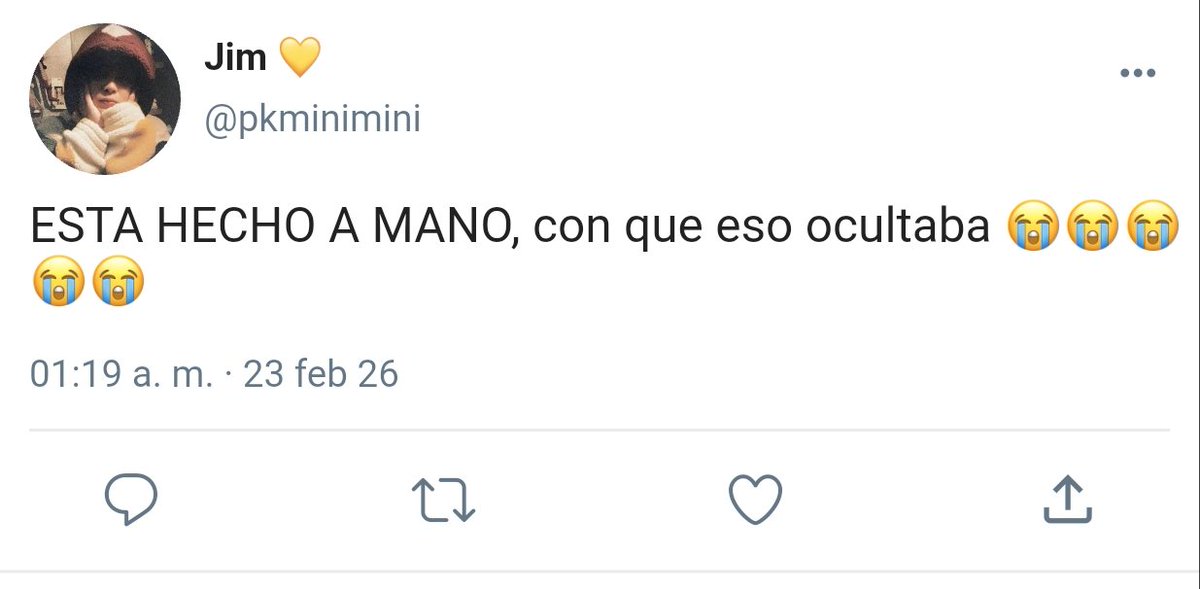Click the first crying emoji on the second line

tap(58, 283)
